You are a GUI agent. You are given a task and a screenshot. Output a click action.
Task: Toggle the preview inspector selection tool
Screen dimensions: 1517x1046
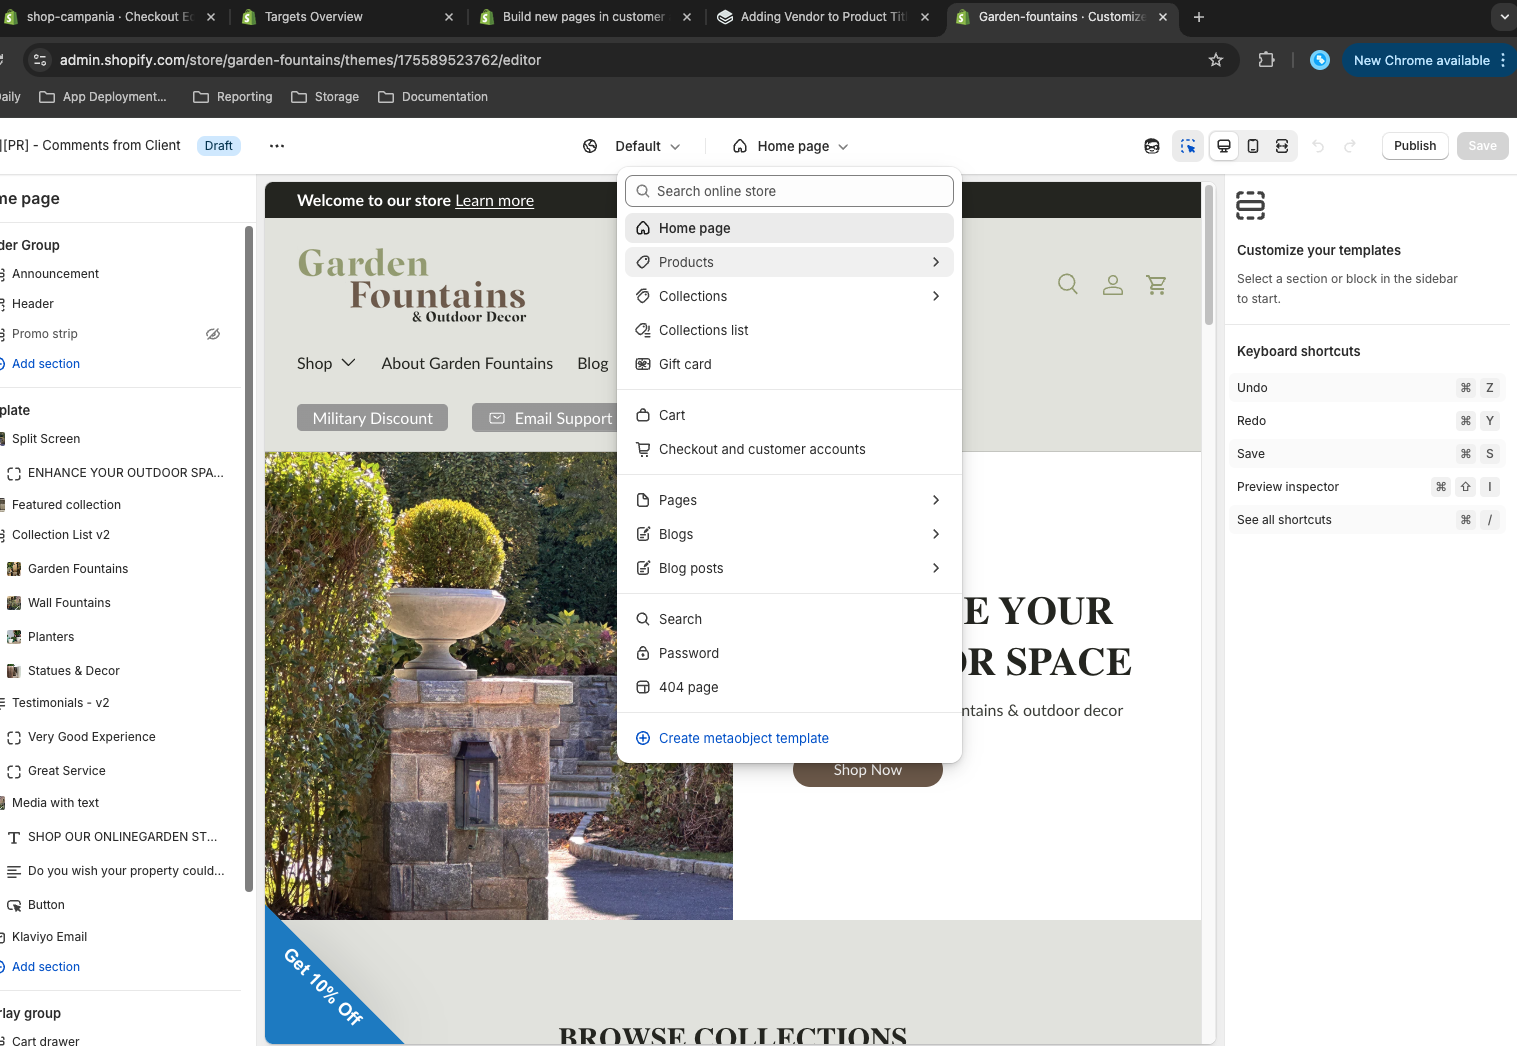point(1187,146)
